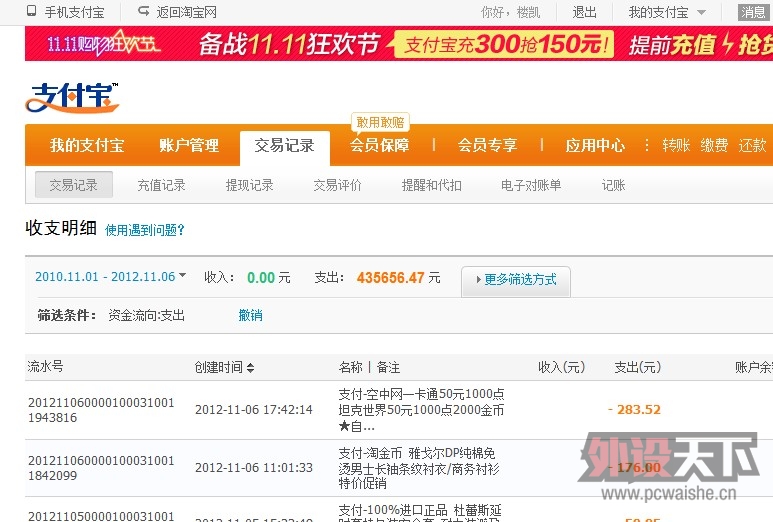Click the 转账 shortcut
The height and width of the screenshot is (522, 773).
(x=676, y=145)
